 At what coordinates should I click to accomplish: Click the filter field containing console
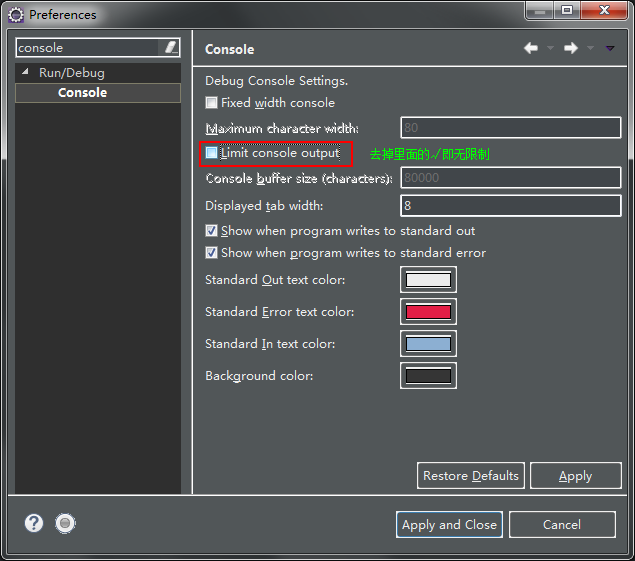tap(87, 47)
